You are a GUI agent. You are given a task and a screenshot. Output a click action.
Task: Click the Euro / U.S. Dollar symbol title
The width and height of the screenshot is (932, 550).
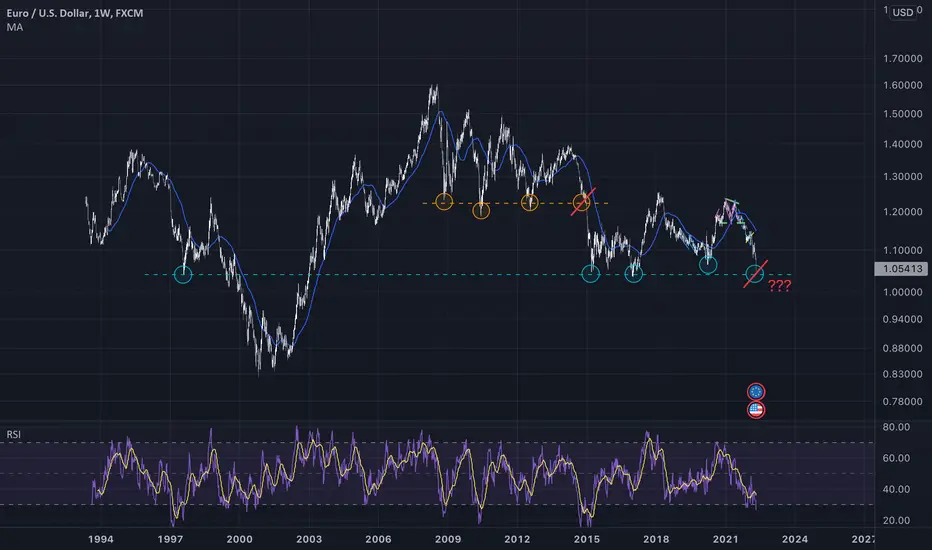coord(75,13)
